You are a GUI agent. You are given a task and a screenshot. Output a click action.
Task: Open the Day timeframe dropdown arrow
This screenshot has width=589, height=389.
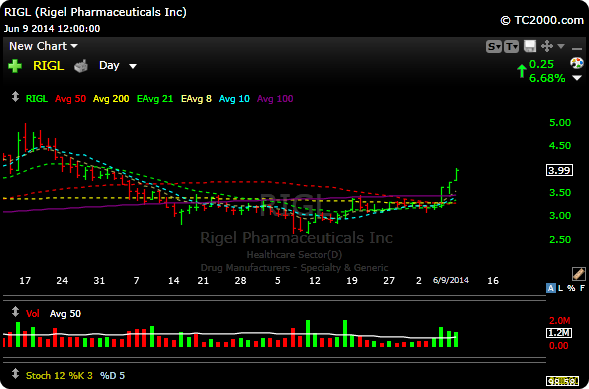coord(133,66)
